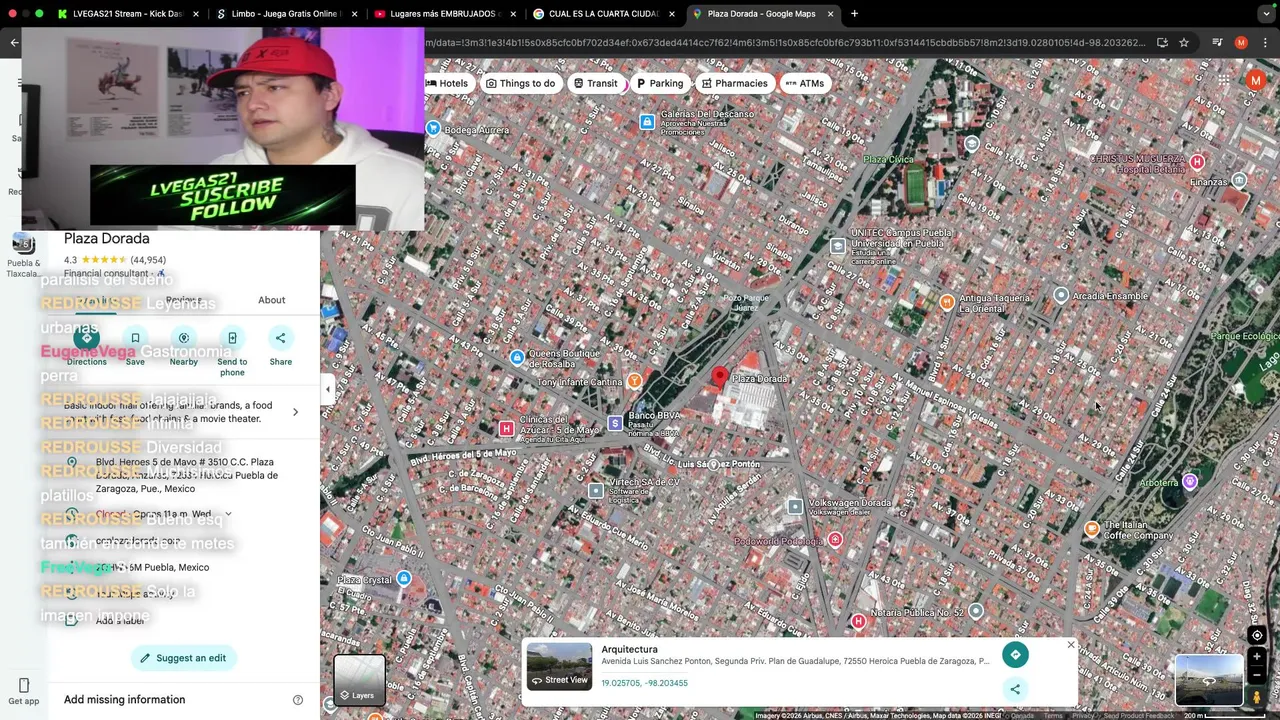Viewport: 1280px width, 720px height.
Task: Open Puebla & Tlaxcala recent item in sidebar
Action: 23,255
